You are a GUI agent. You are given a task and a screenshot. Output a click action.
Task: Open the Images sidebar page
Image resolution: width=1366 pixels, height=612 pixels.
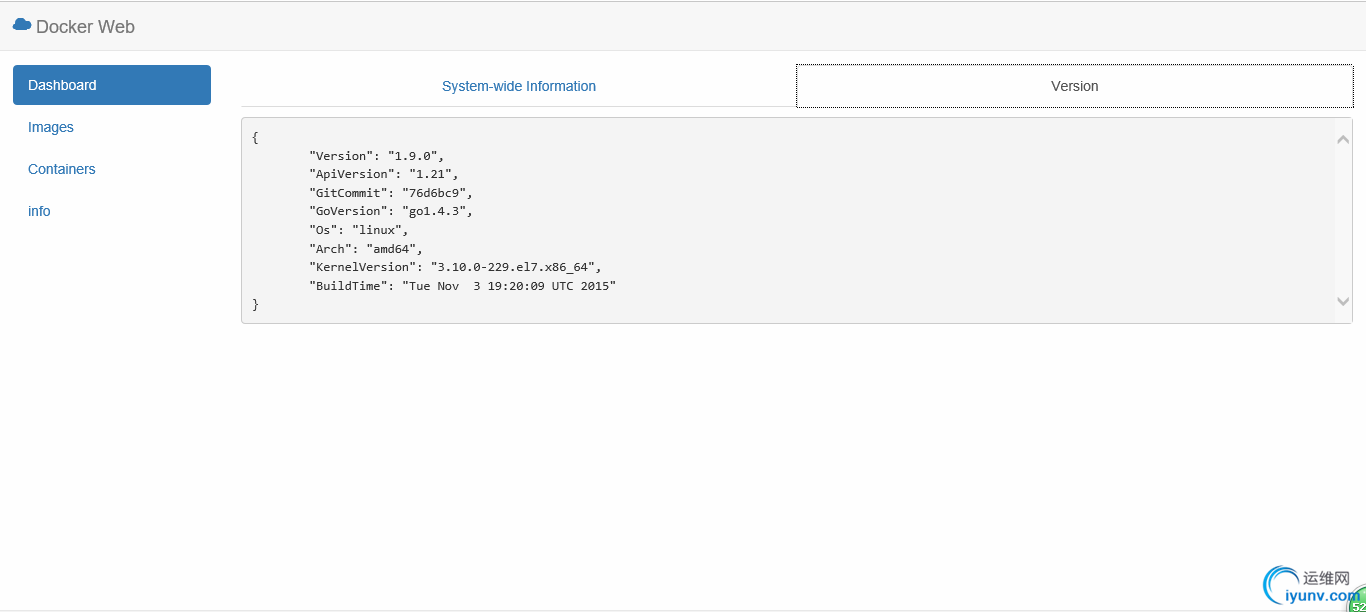(x=51, y=127)
